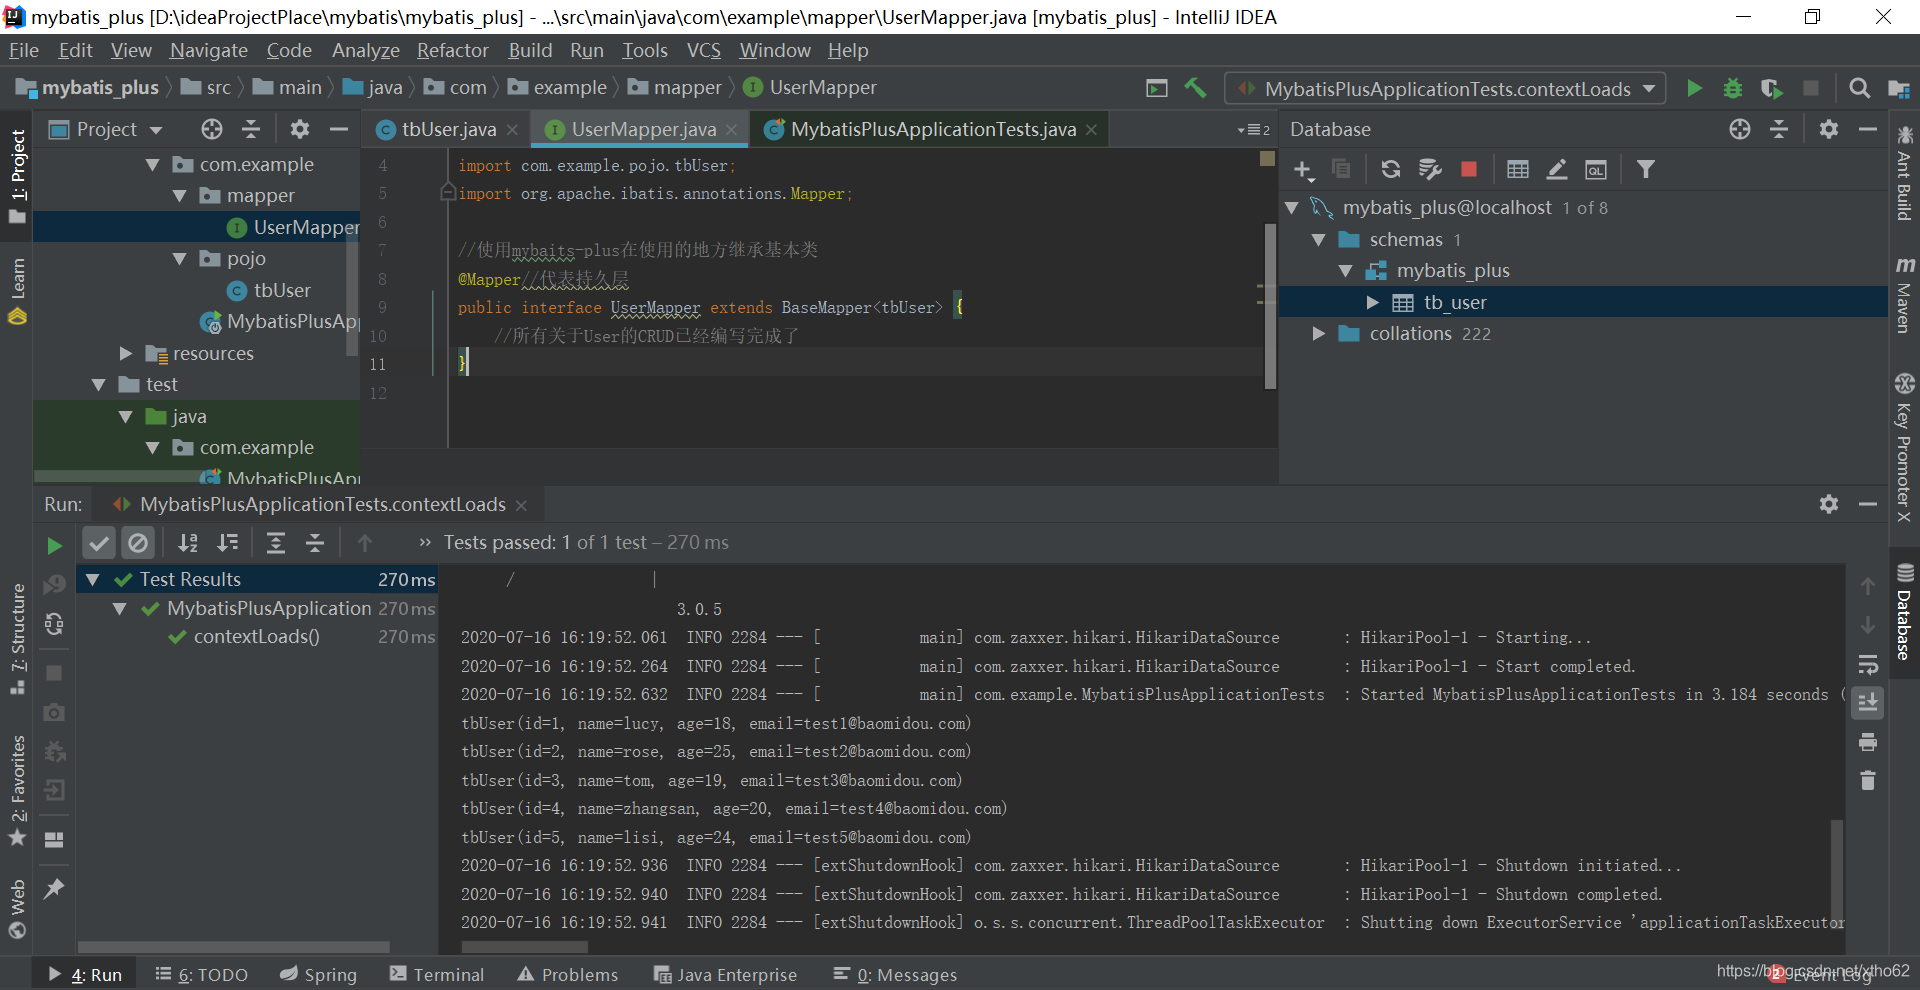Image resolution: width=1920 pixels, height=990 pixels.
Task: Clear console with trash icon
Action: pos(1867,780)
